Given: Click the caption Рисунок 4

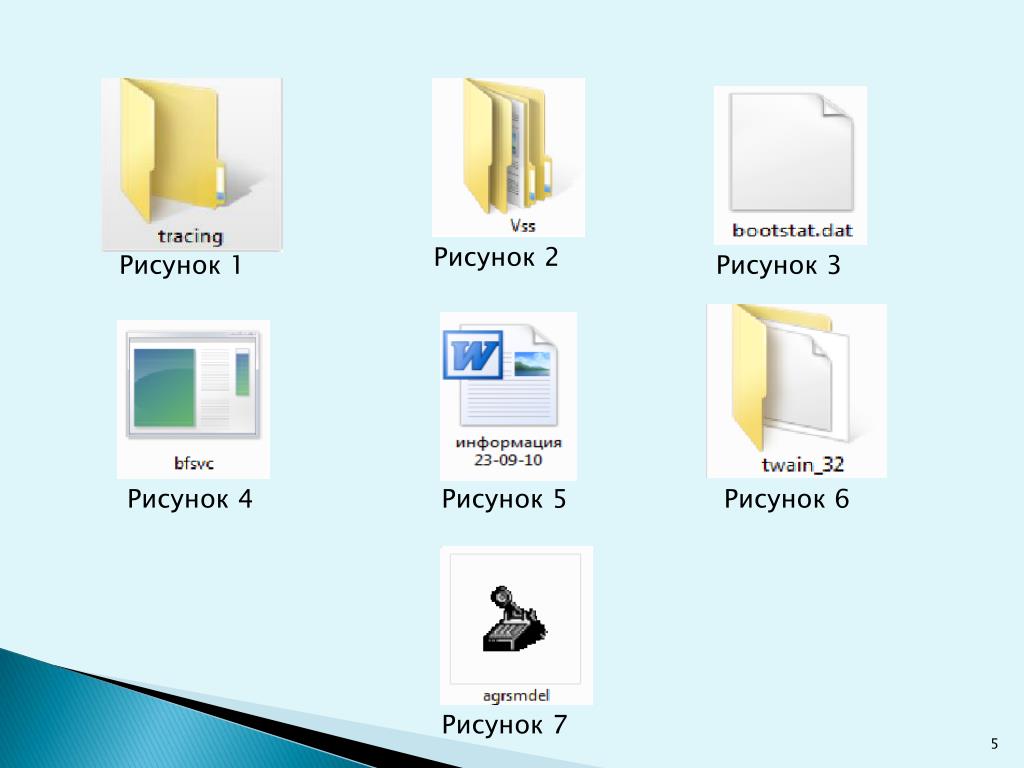Looking at the screenshot, I should [190, 499].
